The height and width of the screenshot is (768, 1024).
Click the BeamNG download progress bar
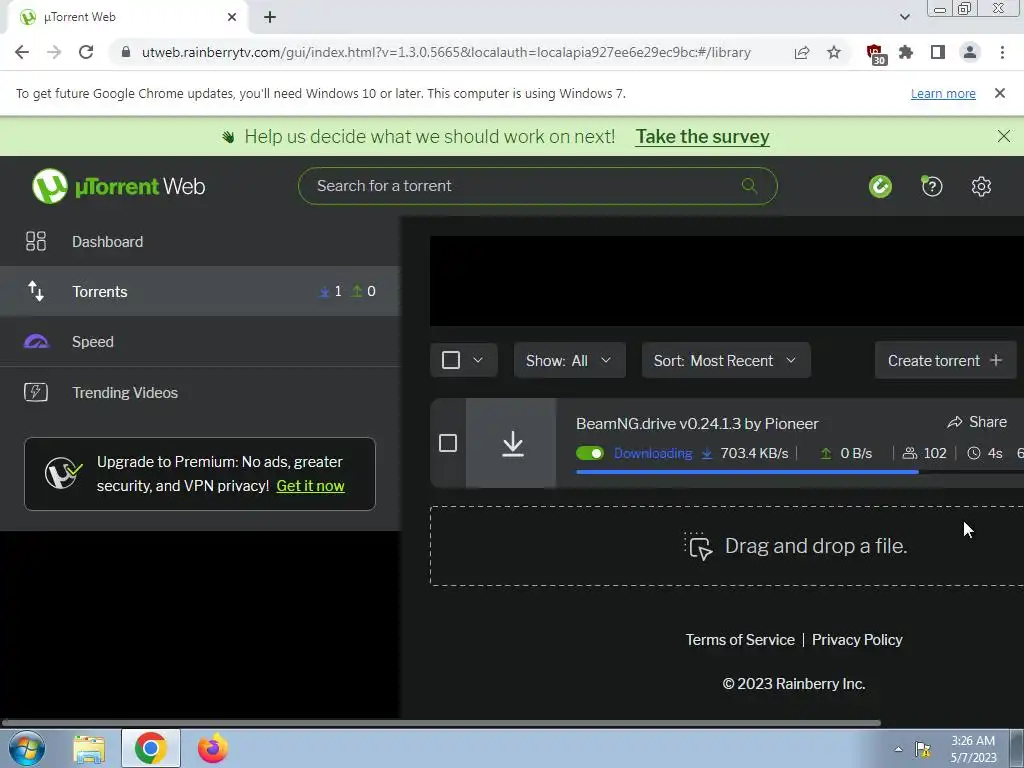(799, 472)
